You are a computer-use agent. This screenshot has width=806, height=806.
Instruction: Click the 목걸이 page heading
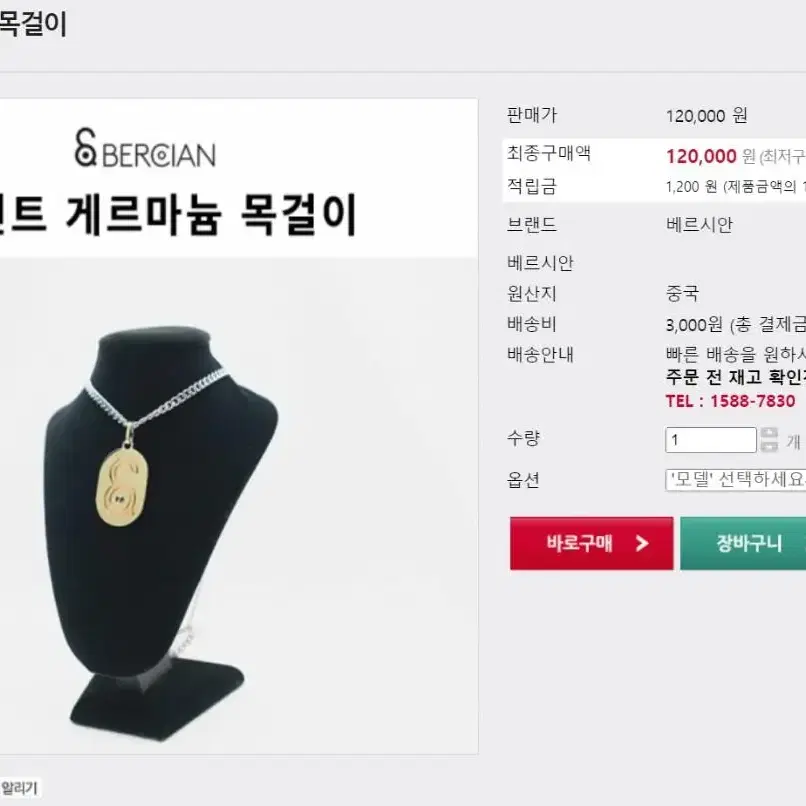(x=33, y=24)
